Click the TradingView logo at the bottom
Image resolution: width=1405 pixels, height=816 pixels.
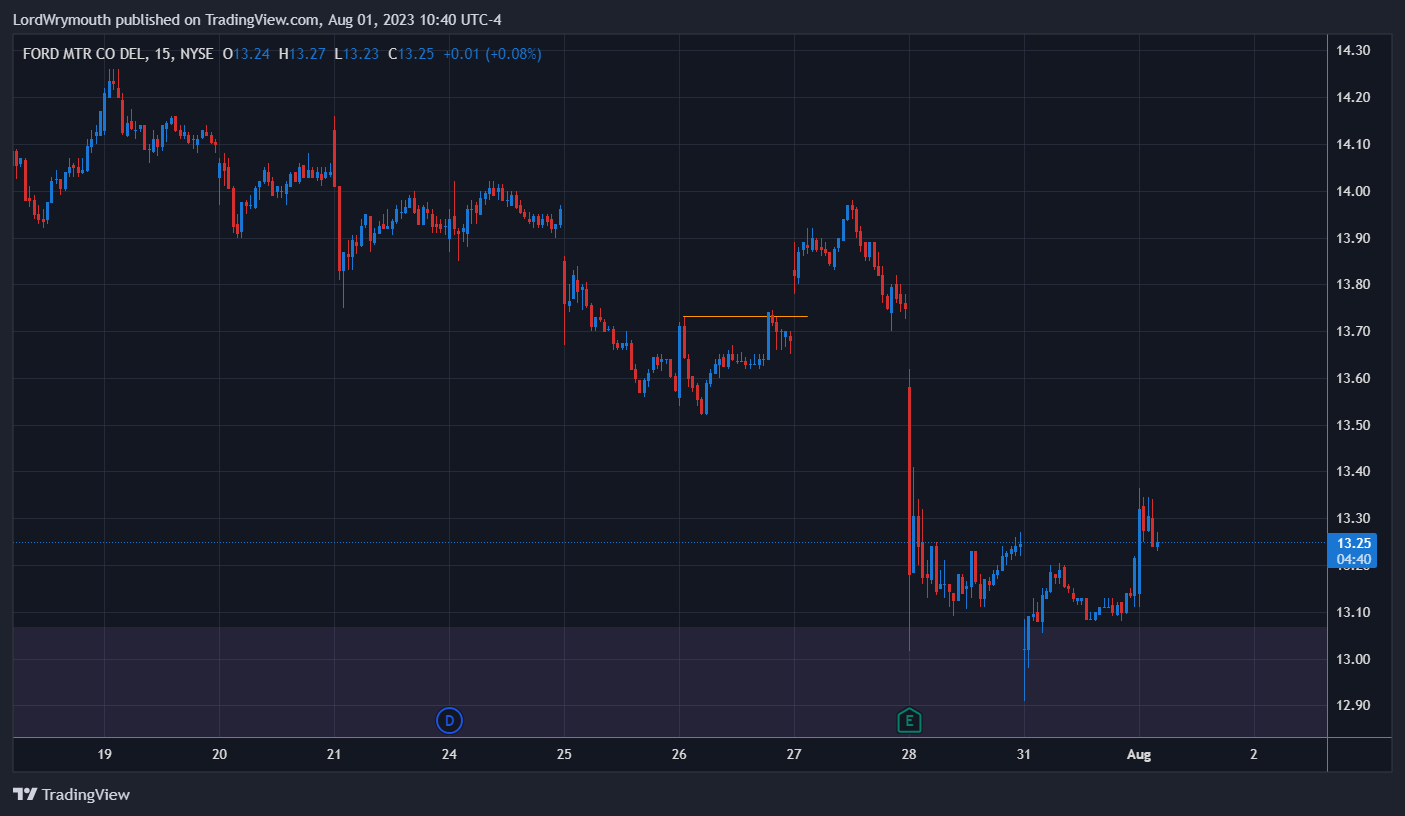pyautogui.click(x=72, y=795)
